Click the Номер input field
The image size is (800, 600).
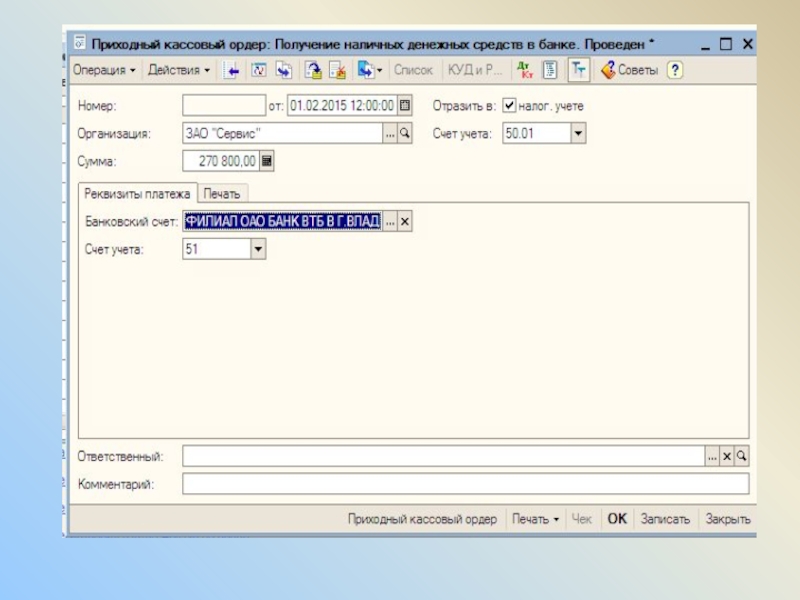pyautogui.click(x=224, y=106)
